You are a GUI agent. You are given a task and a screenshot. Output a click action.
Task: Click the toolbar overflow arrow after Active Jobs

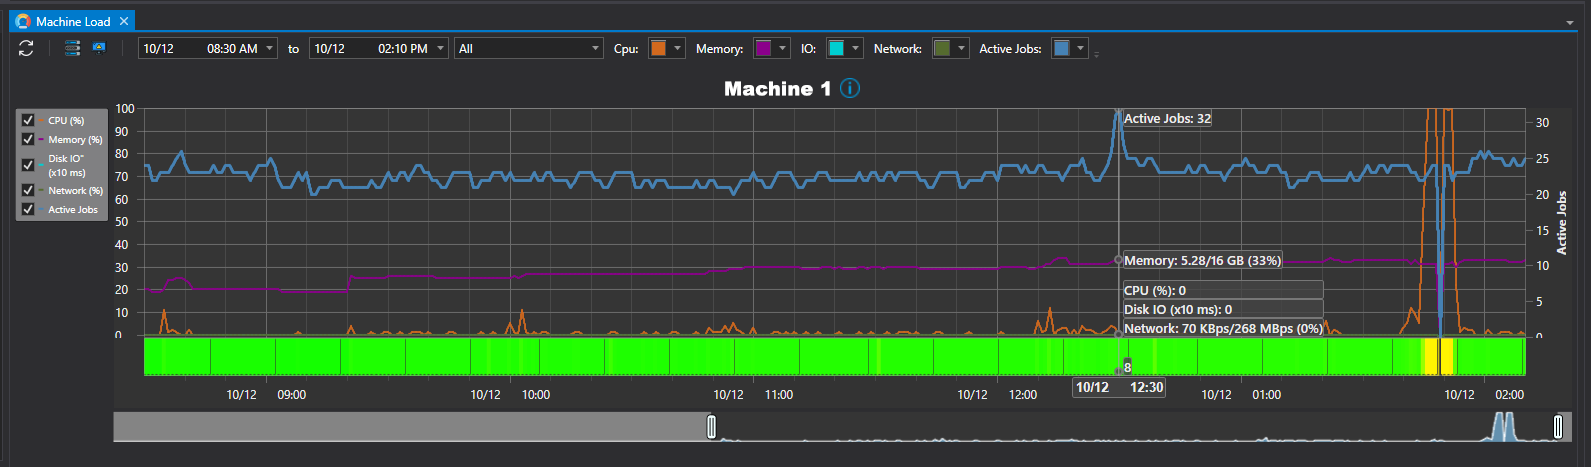pyautogui.click(x=1096, y=54)
